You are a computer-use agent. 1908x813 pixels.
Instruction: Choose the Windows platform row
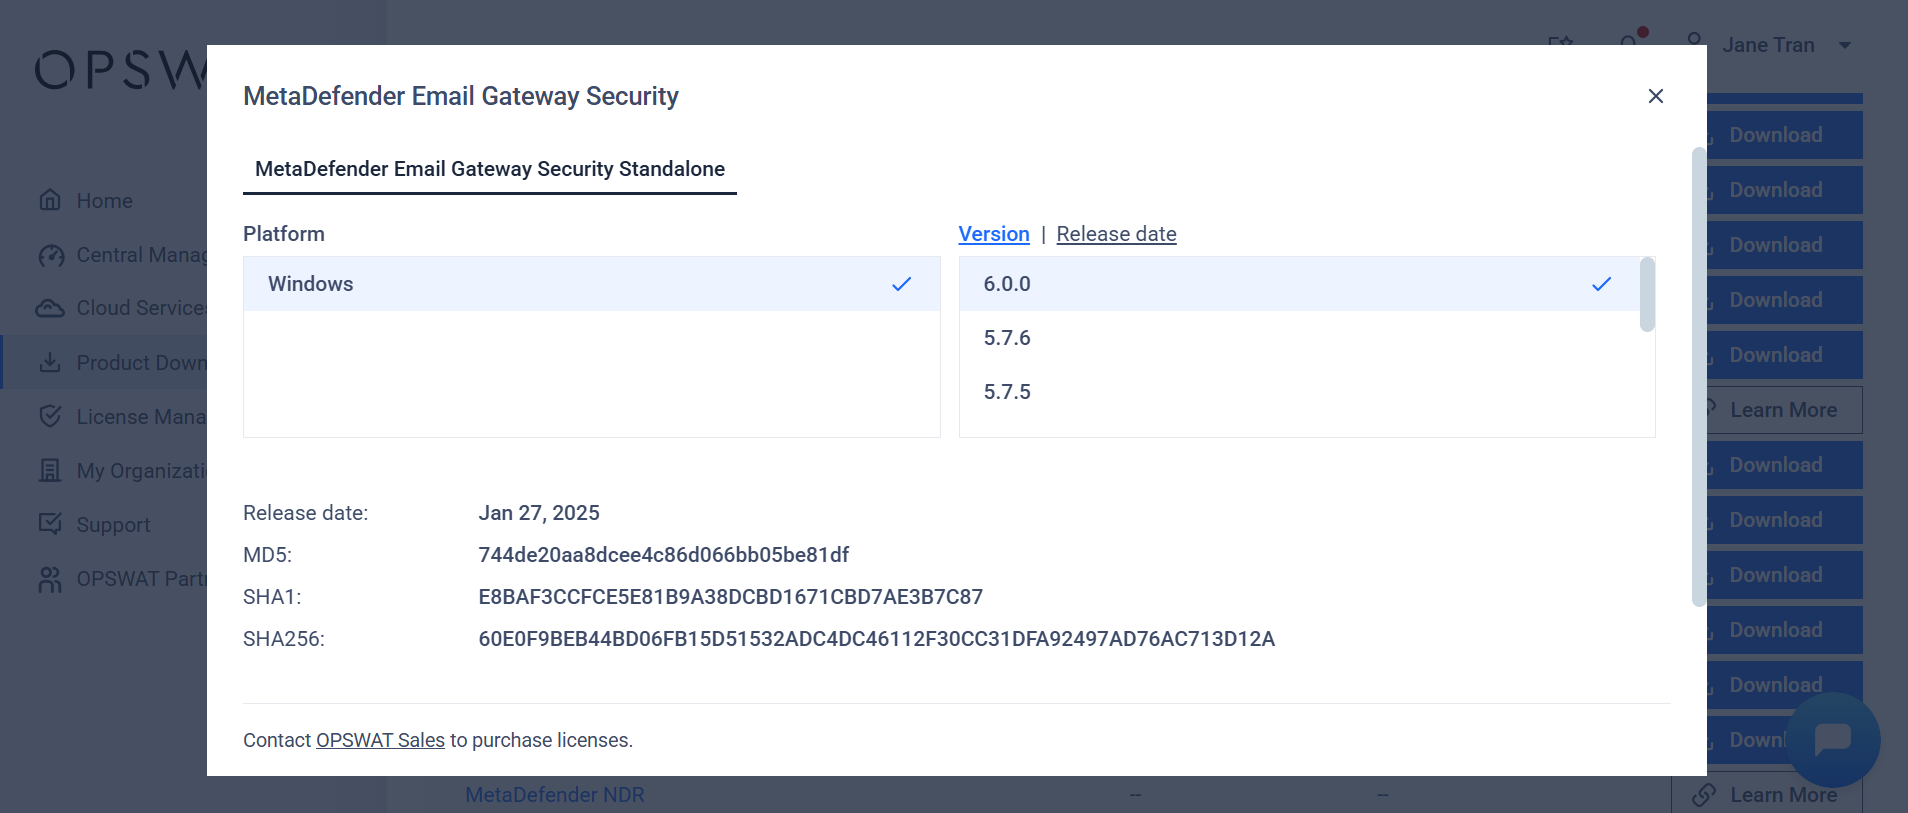coord(592,284)
